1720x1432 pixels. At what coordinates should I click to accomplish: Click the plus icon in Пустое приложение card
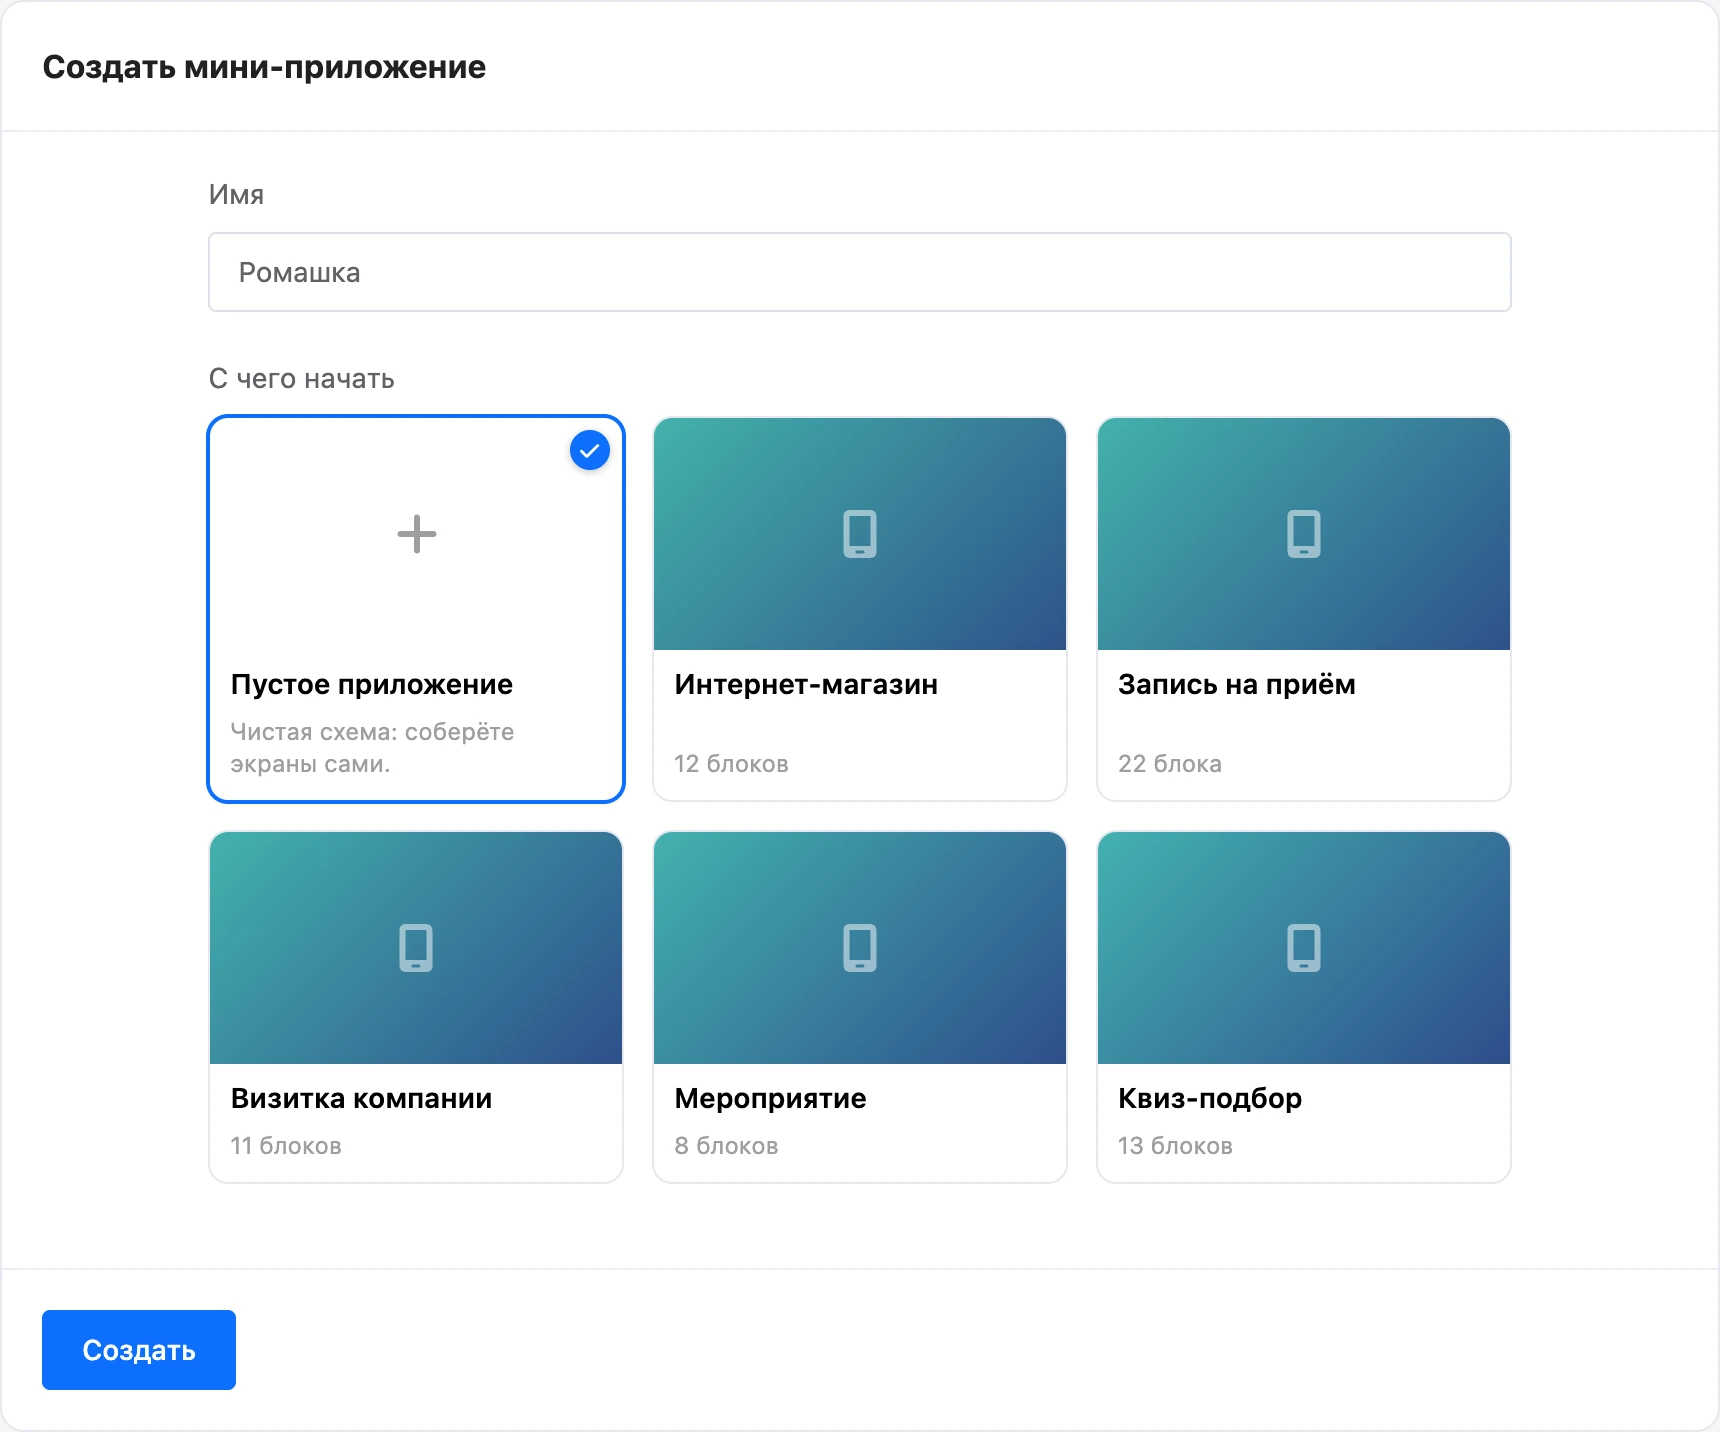click(x=416, y=534)
